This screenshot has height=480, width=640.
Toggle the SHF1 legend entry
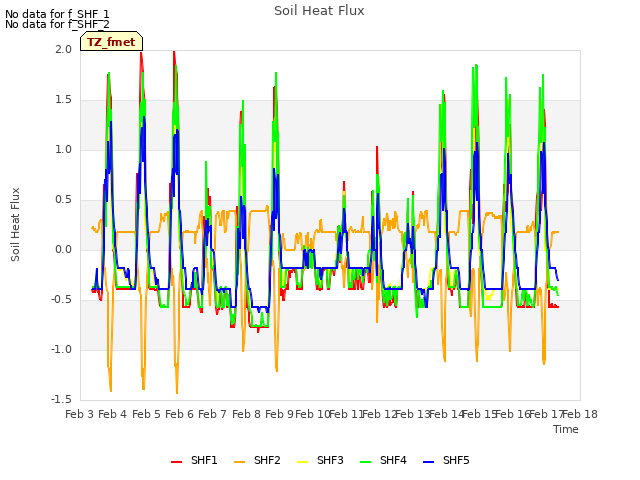point(194,460)
